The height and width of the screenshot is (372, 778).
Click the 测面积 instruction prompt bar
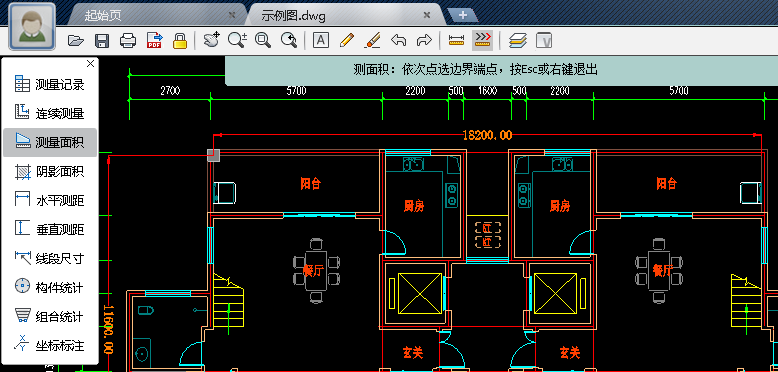(502, 70)
